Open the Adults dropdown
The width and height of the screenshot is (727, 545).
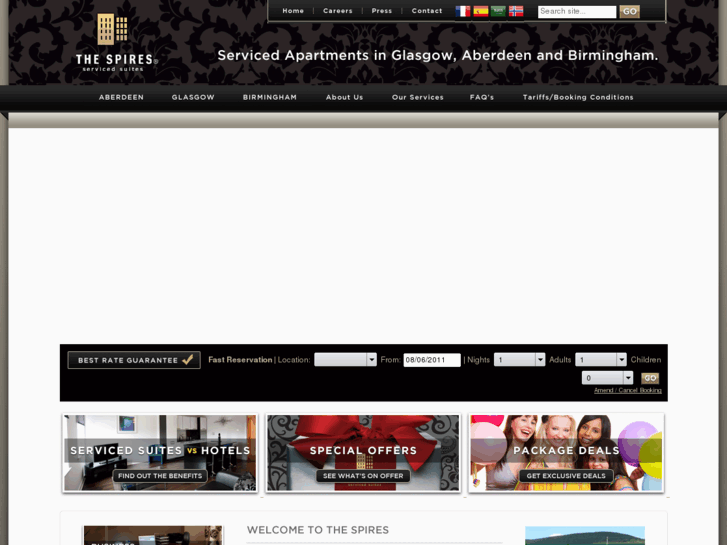pos(601,359)
